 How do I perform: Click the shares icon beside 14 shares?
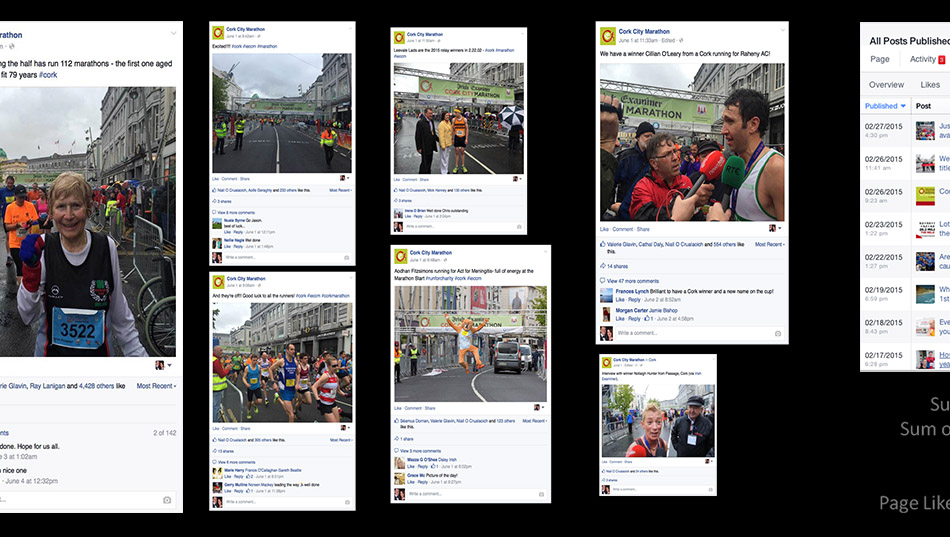pos(603,266)
